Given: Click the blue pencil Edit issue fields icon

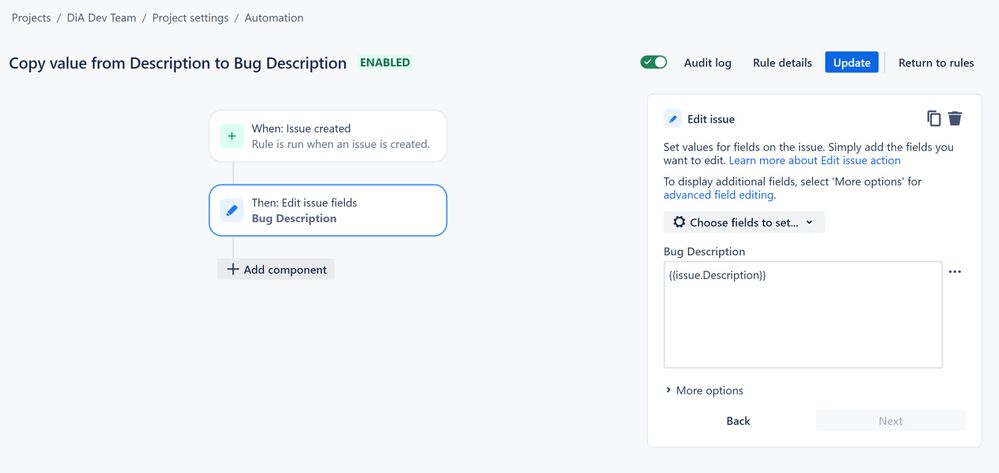Looking at the screenshot, I should [232, 210].
